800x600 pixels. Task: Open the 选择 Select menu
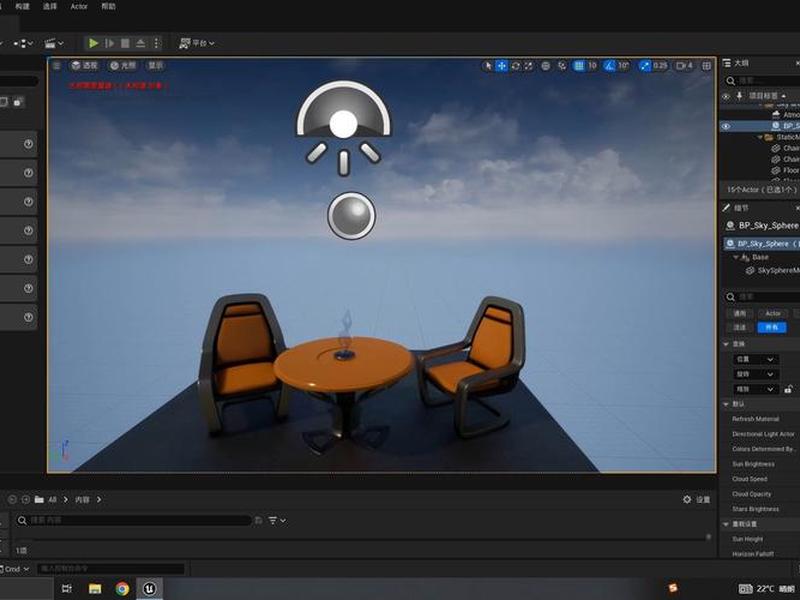click(x=49, y=7)
